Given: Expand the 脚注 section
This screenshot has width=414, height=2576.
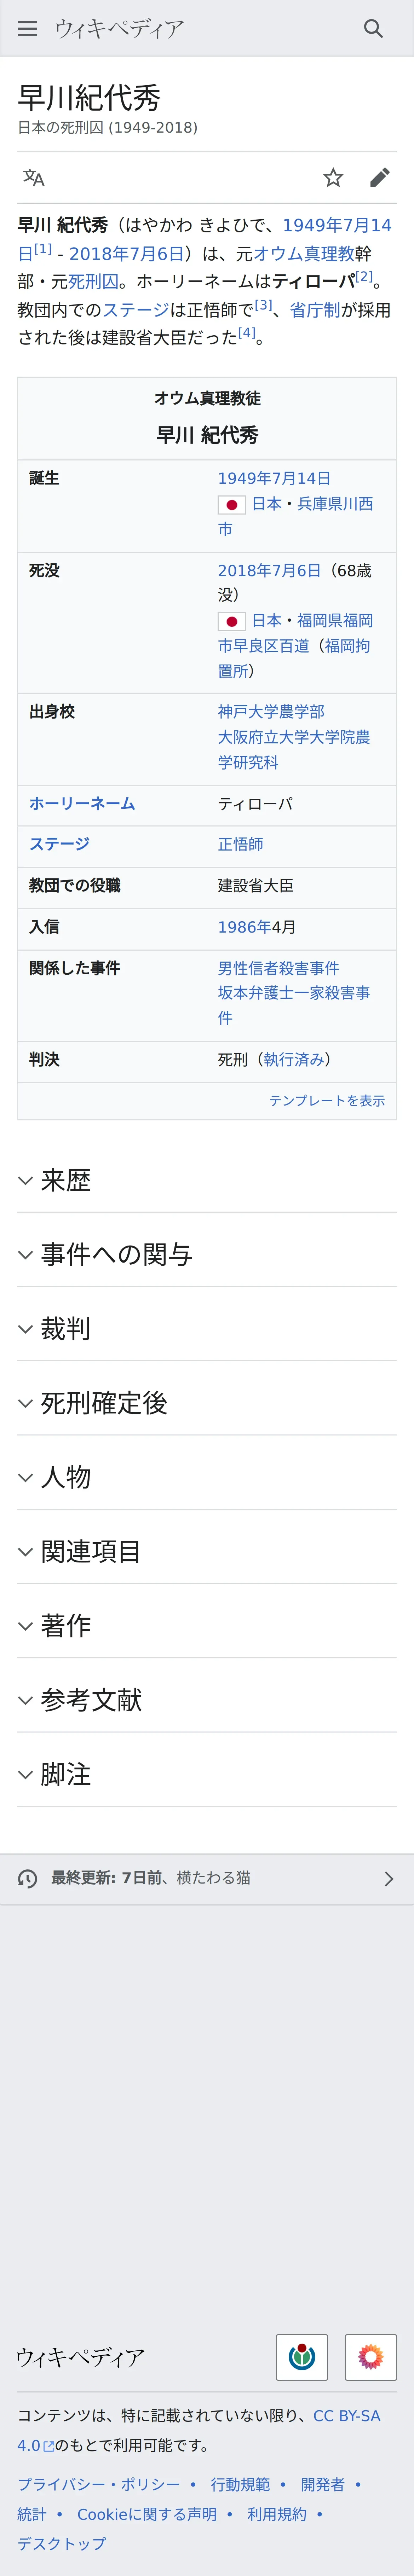Looking at the screenshot, I should click(207, 1774).
